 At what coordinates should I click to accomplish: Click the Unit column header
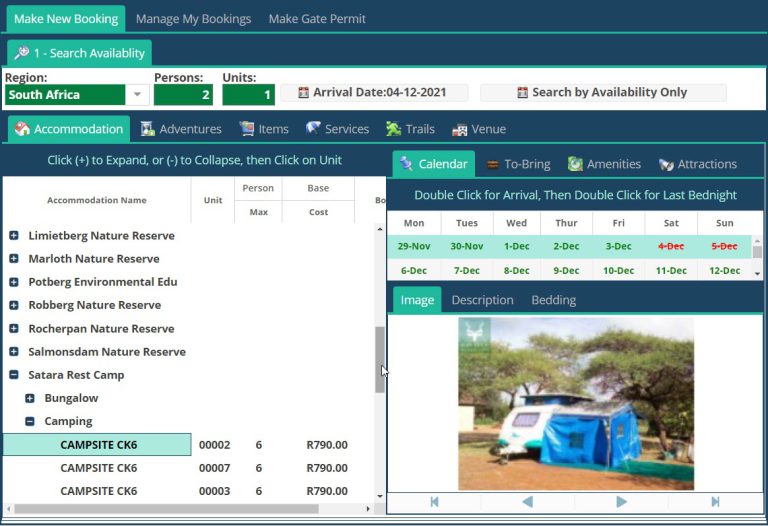click(213, 200)
